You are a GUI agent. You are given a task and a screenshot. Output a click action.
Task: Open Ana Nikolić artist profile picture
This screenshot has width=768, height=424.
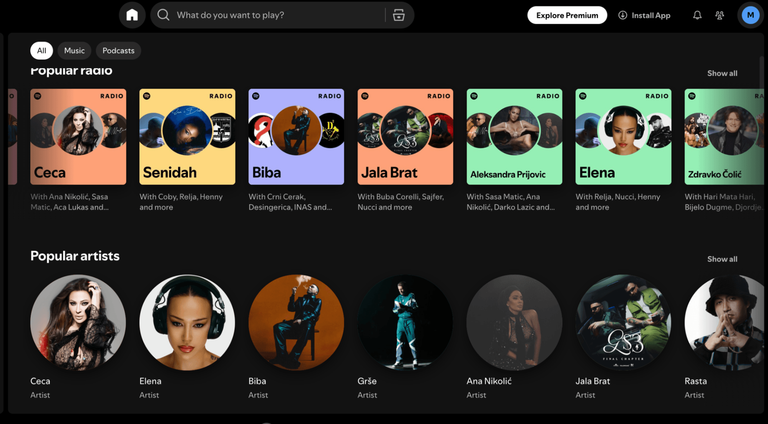[x=514, y=322]
